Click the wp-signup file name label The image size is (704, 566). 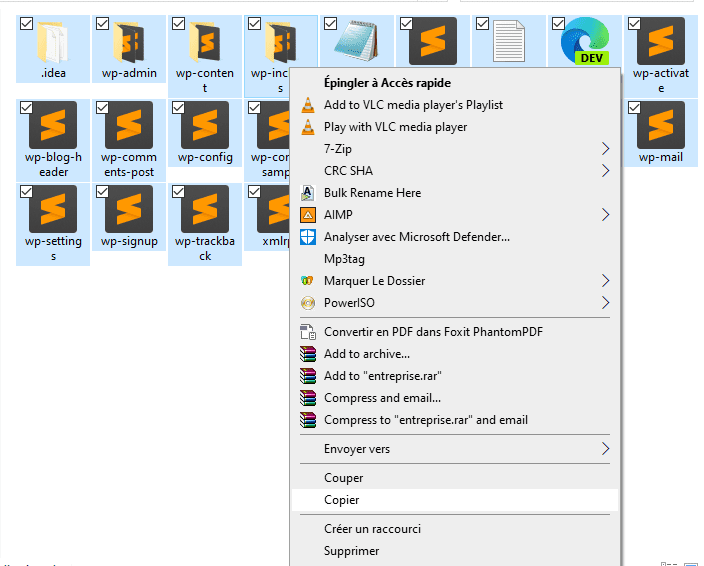click(x=129, y=241)
